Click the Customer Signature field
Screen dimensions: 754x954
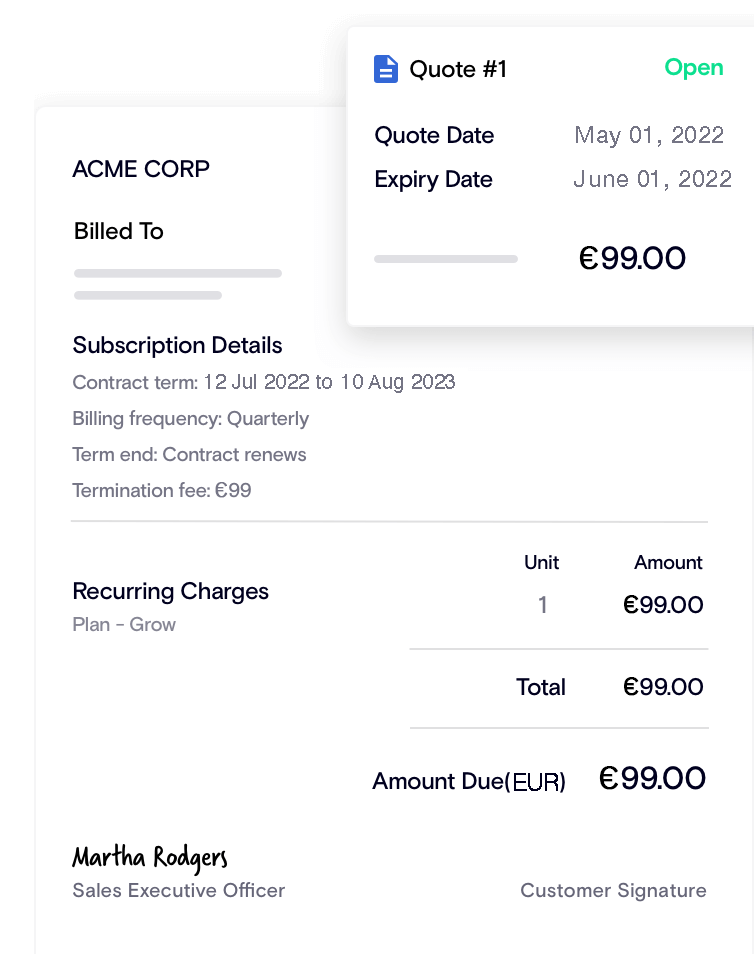tap(613, 891)
